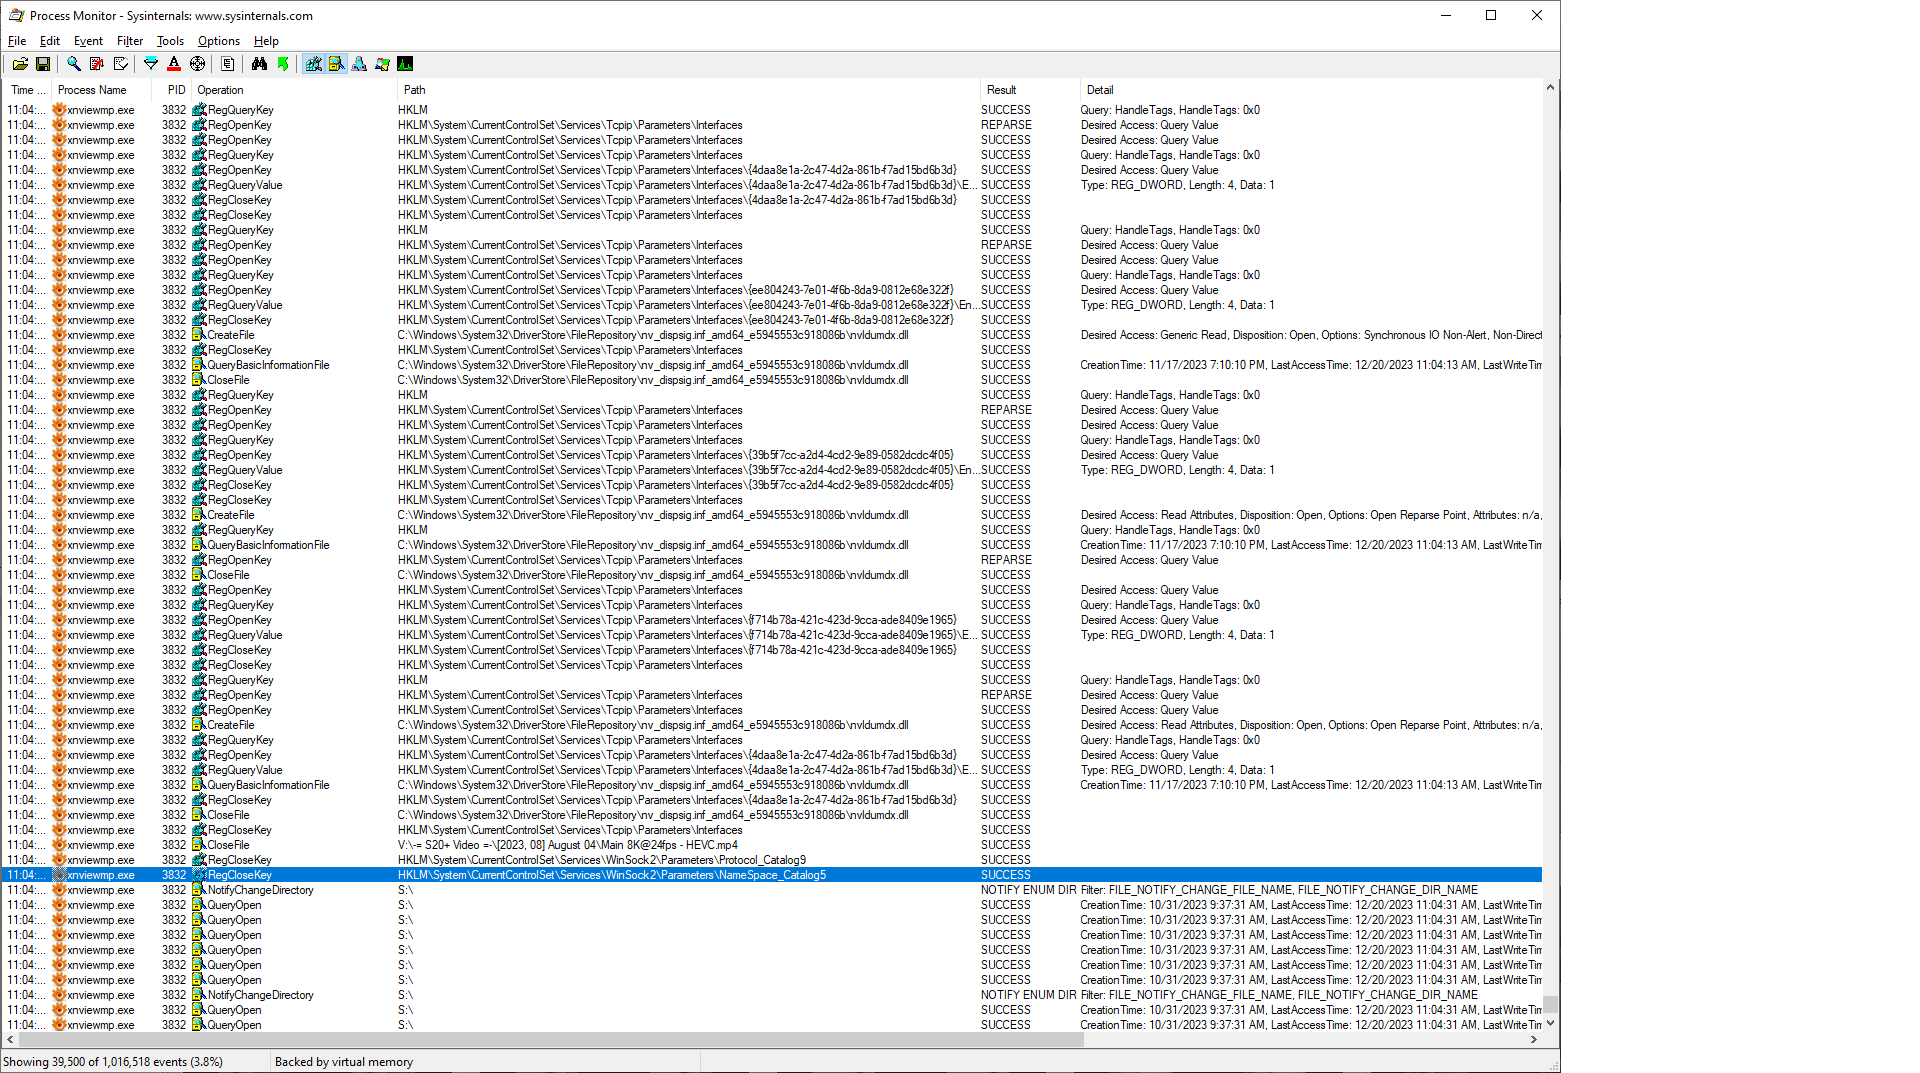Image resolution: width=1920 pixels, height=1073 pixels.
Task: Open Find using the binoculars icon
Action: tap(260, 64)
